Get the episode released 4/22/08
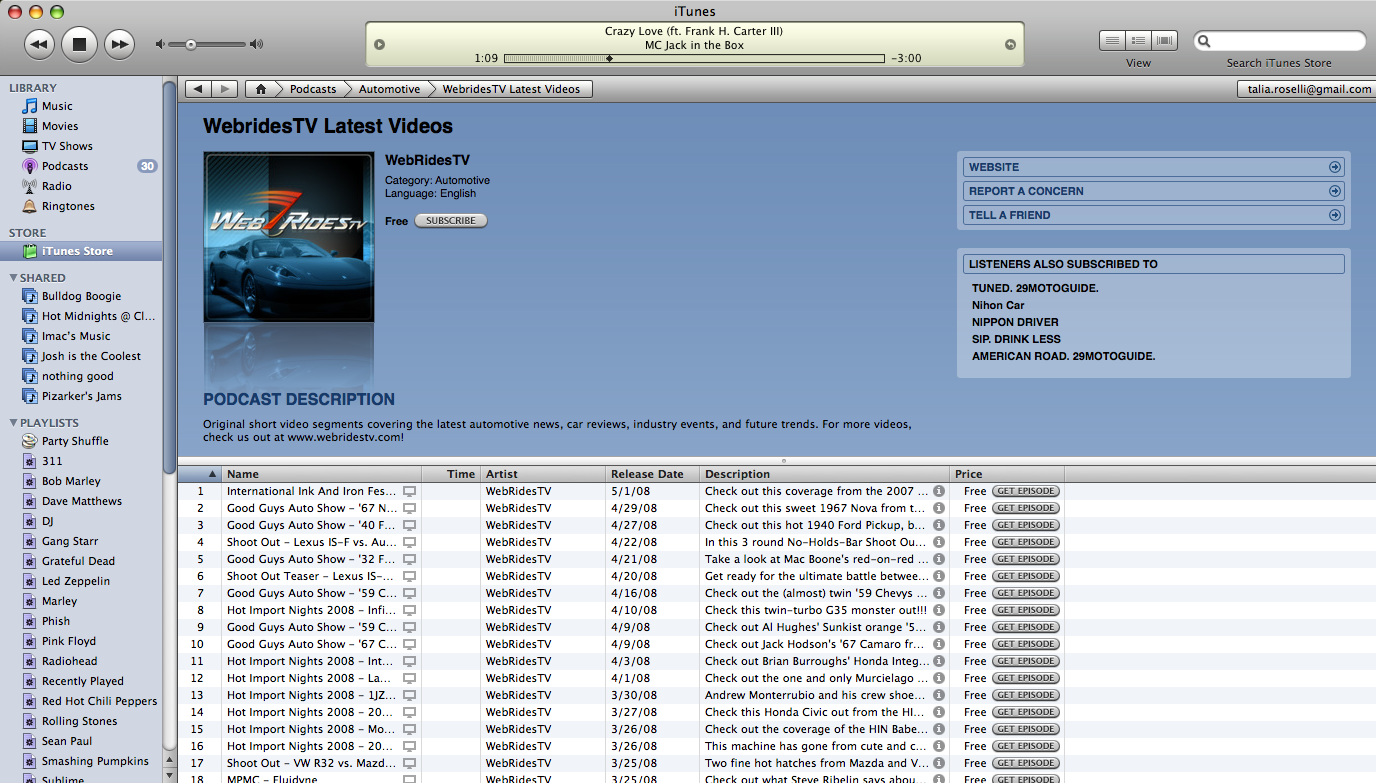Viewport: 1376px width, 783px height. pos(1026,542)
